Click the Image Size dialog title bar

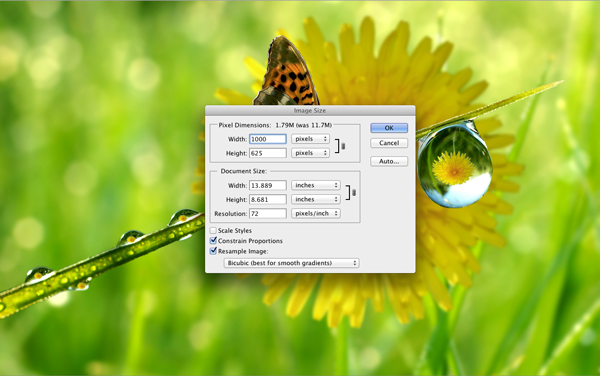pyautogui.click(x=310, y=111)
